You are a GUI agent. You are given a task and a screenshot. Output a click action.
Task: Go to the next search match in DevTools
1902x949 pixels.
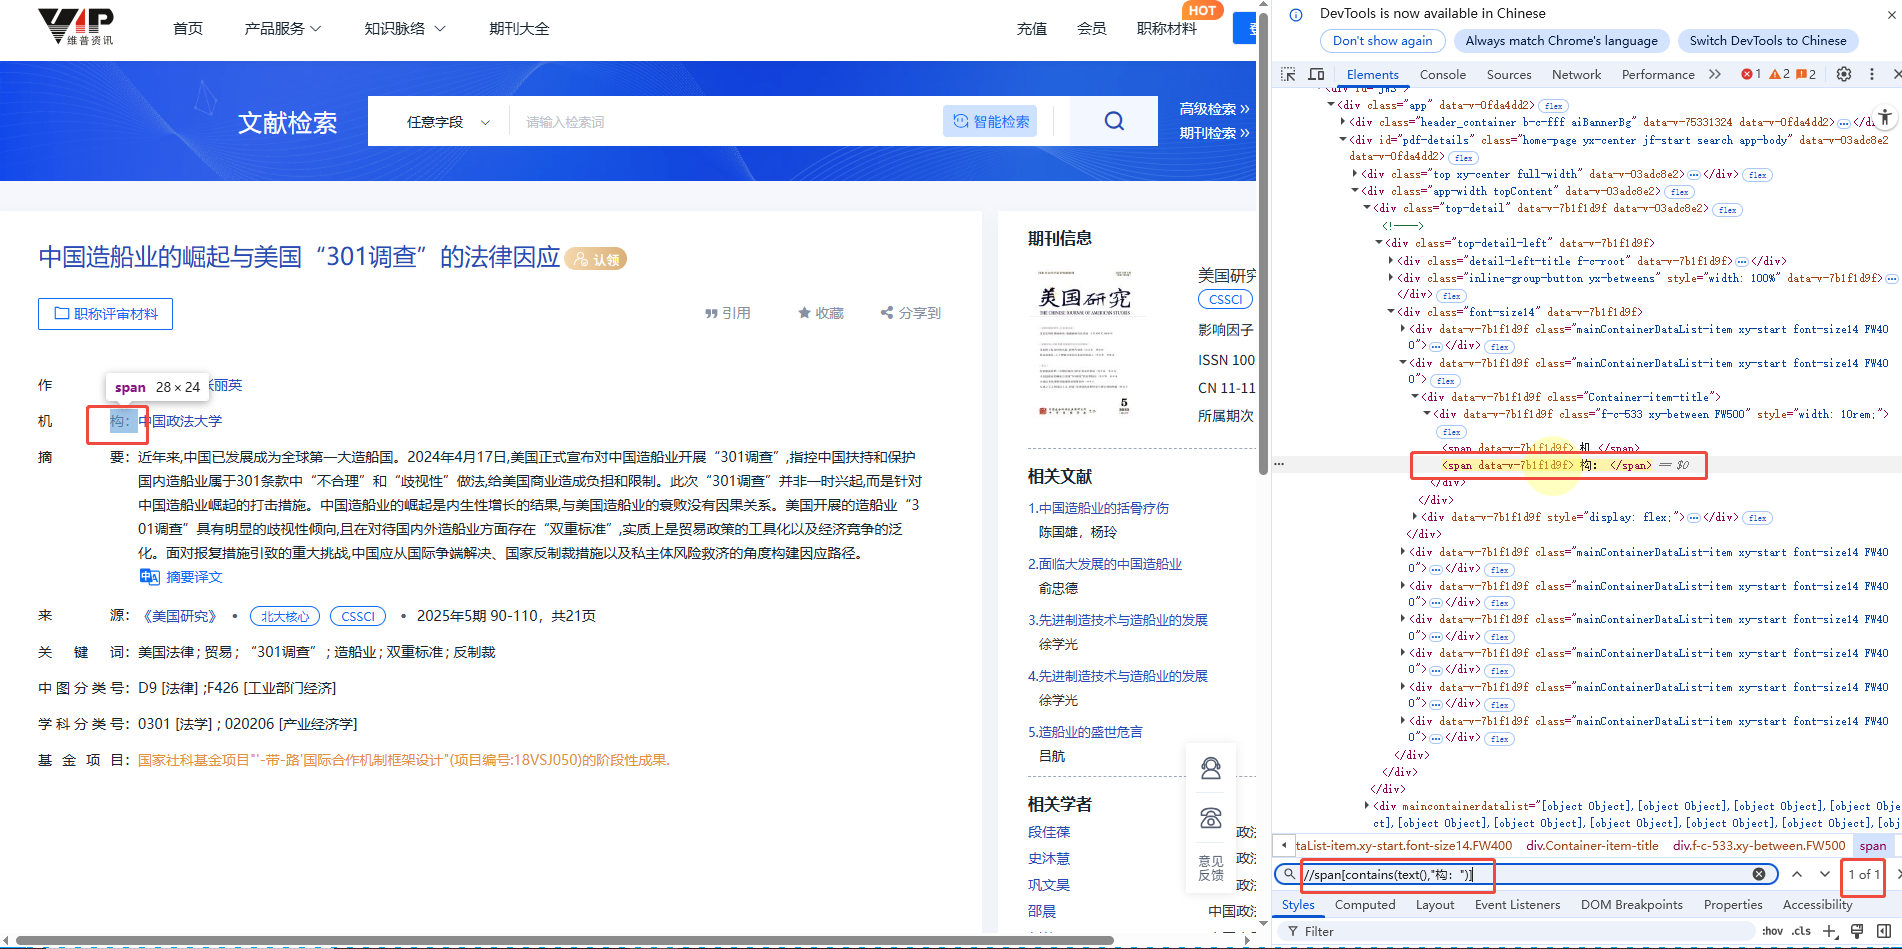click(1825, 874)
